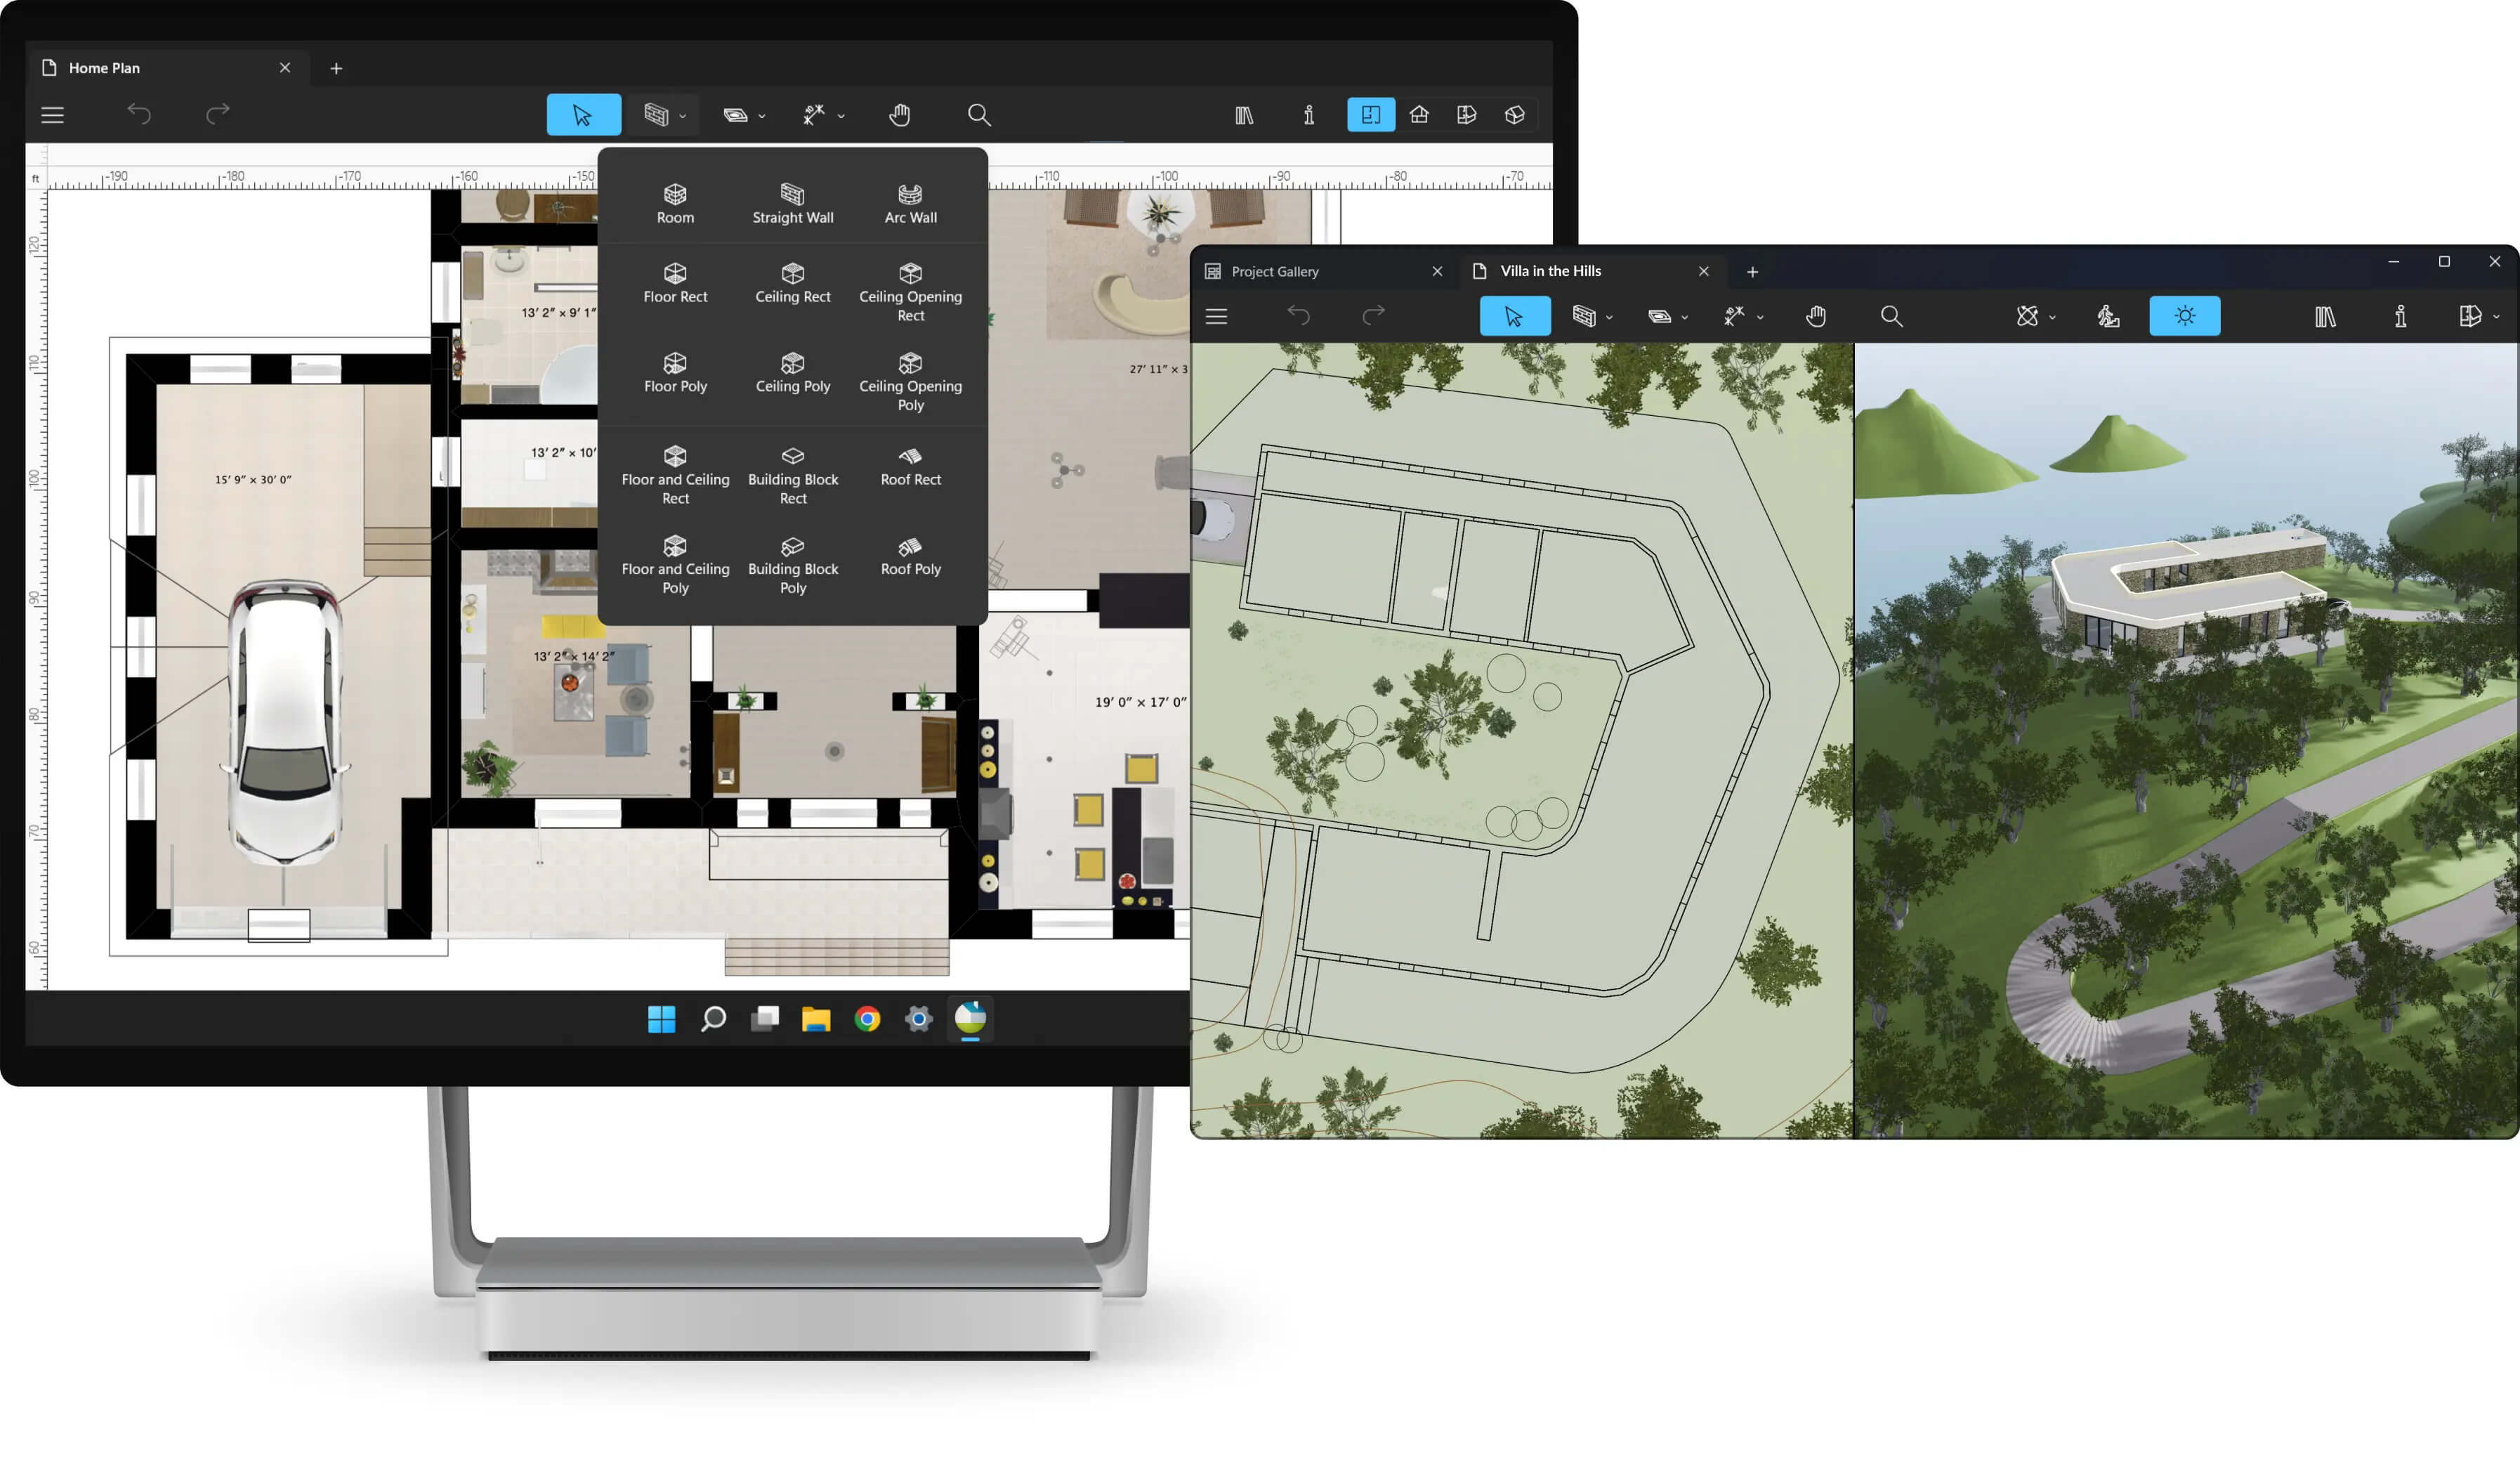Select the Floor Rect tool

point(674,281)
